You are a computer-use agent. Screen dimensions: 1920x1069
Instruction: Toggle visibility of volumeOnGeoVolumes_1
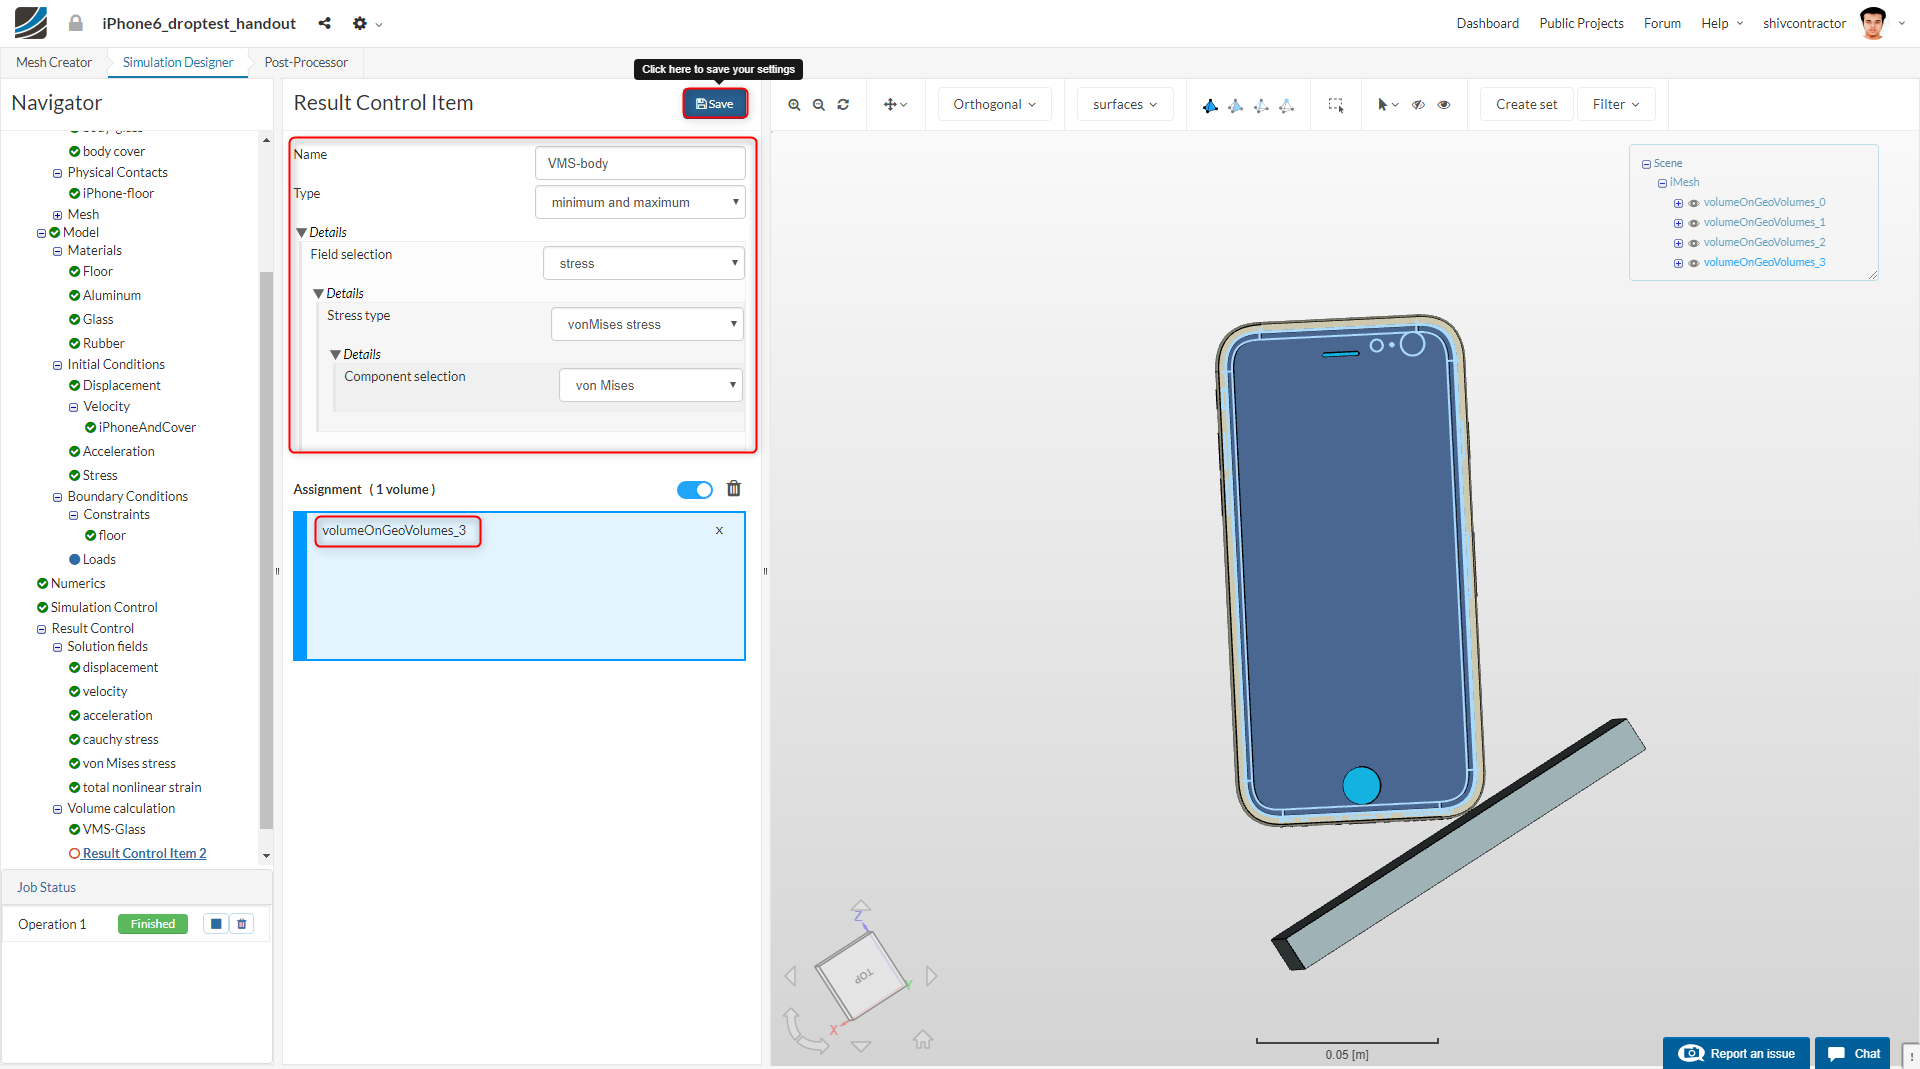1694,223
